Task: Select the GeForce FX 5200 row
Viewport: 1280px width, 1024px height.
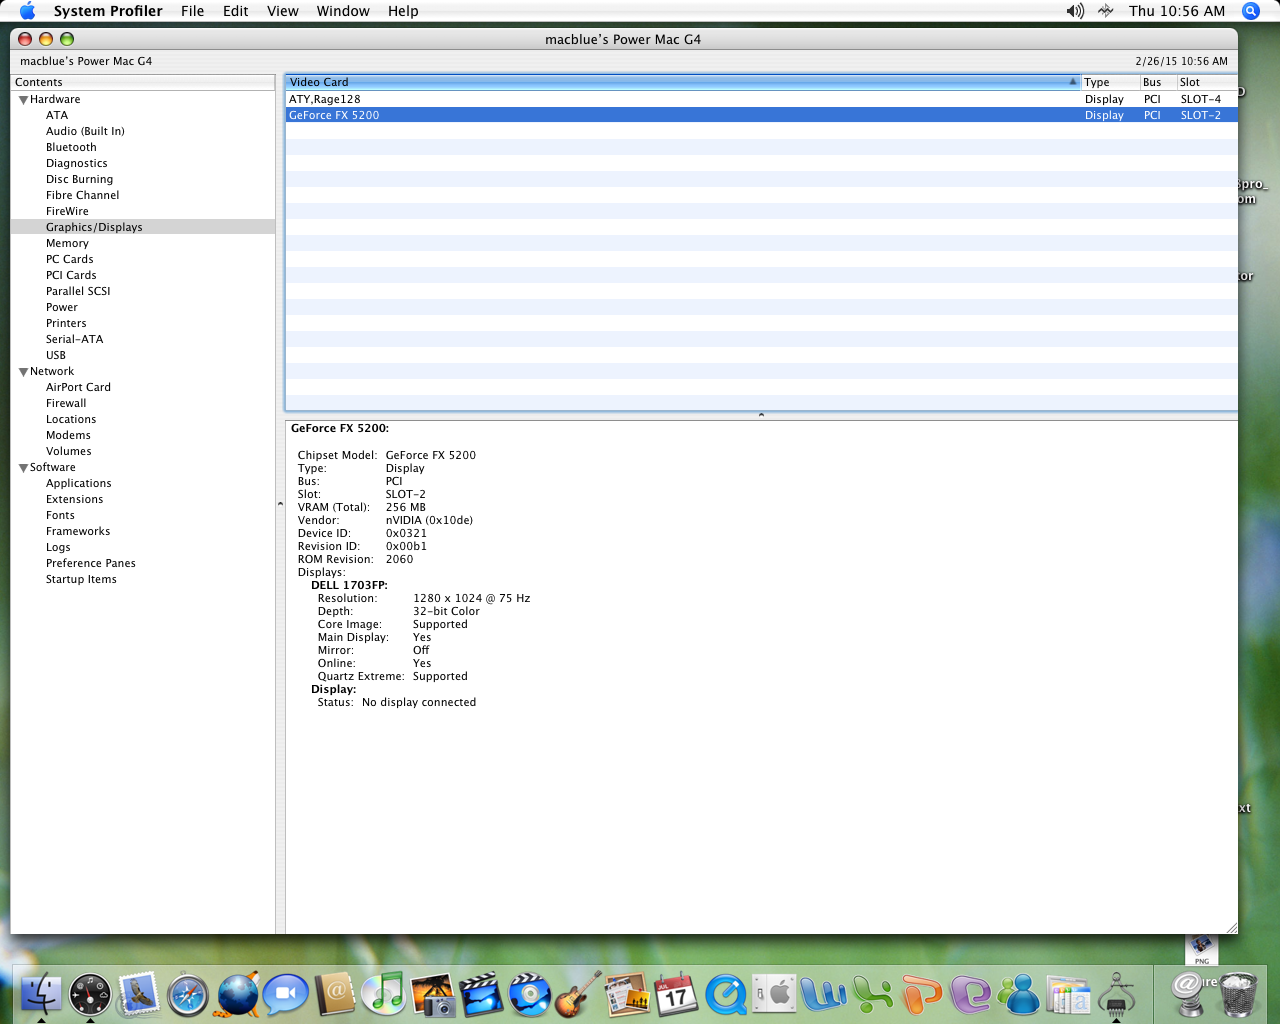Action: click(x=761, y=115)
